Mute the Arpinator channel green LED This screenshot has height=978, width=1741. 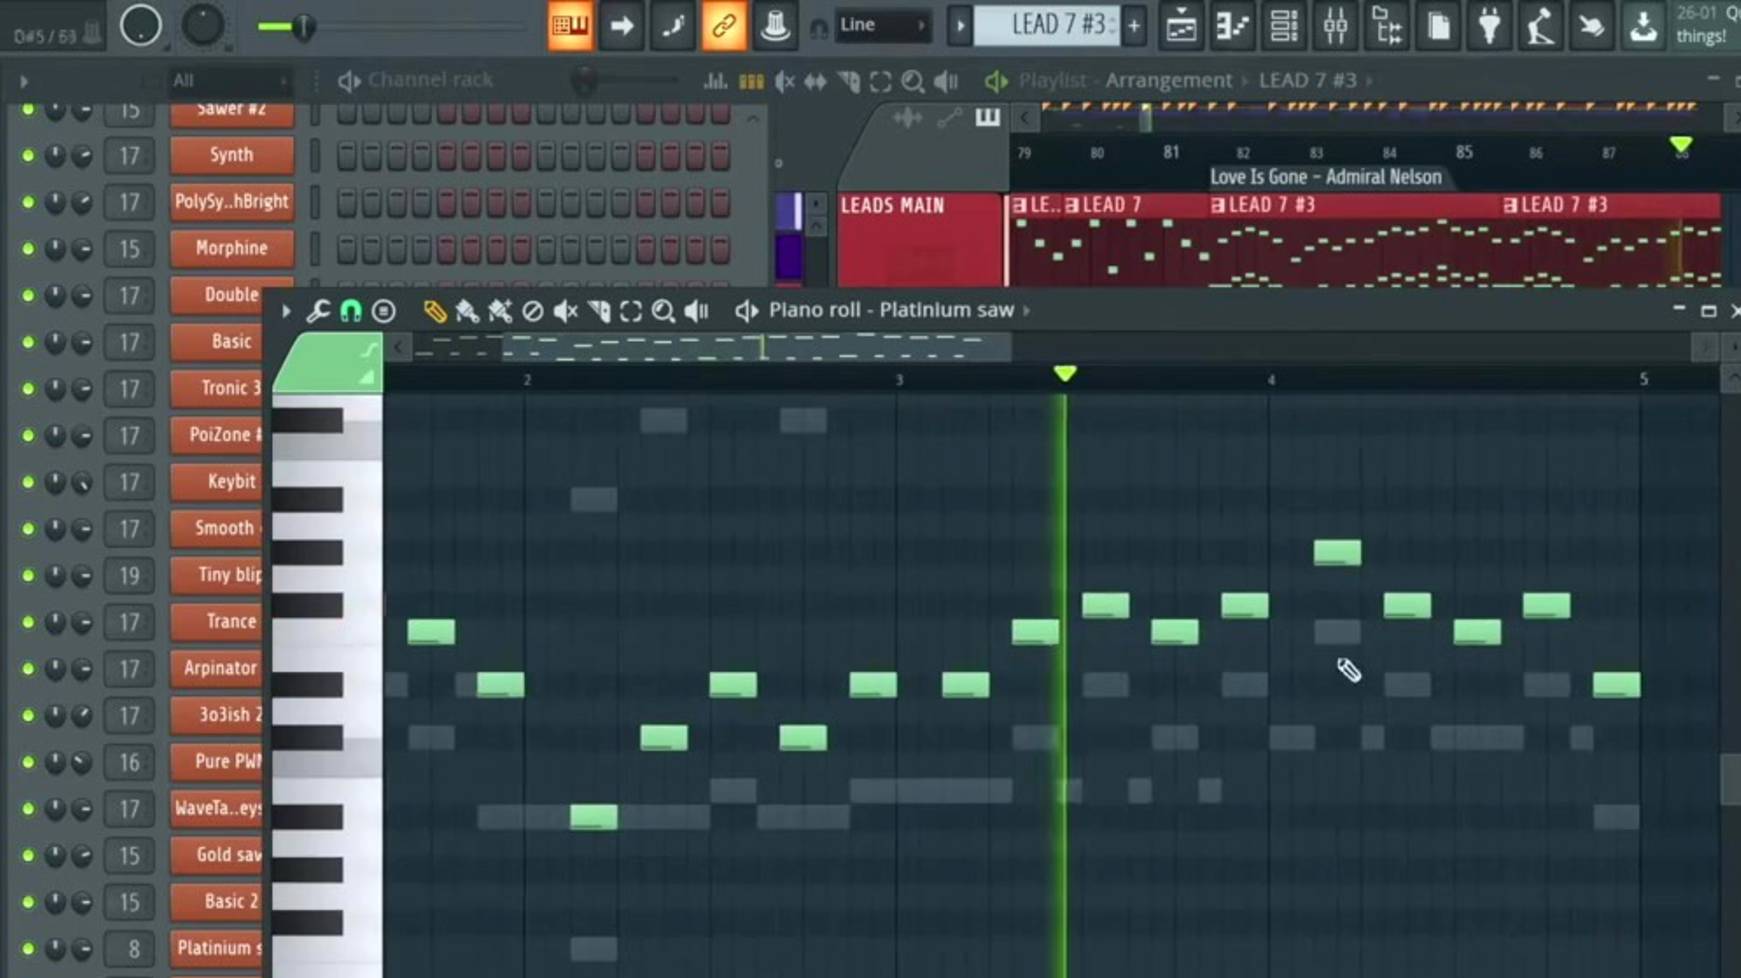[x=28, y=669]
